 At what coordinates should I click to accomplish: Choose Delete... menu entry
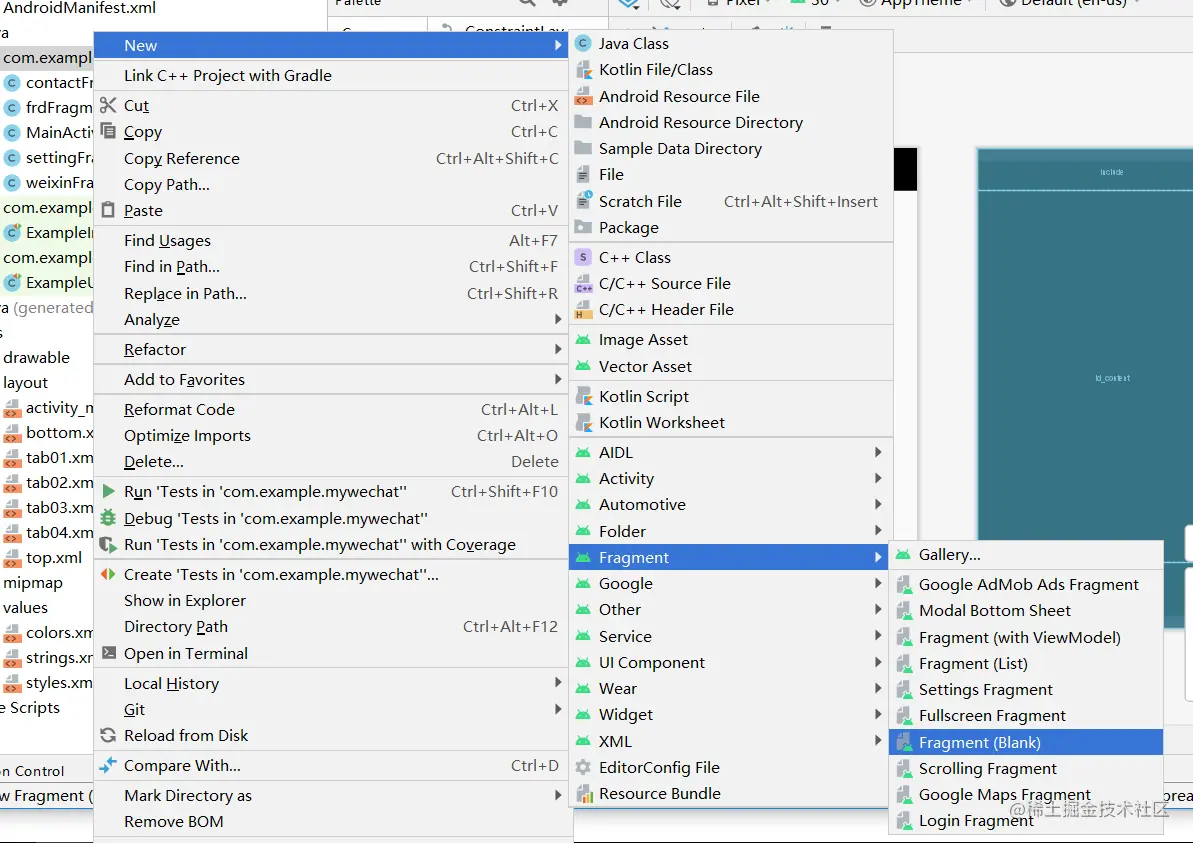(x=331, y=461)
